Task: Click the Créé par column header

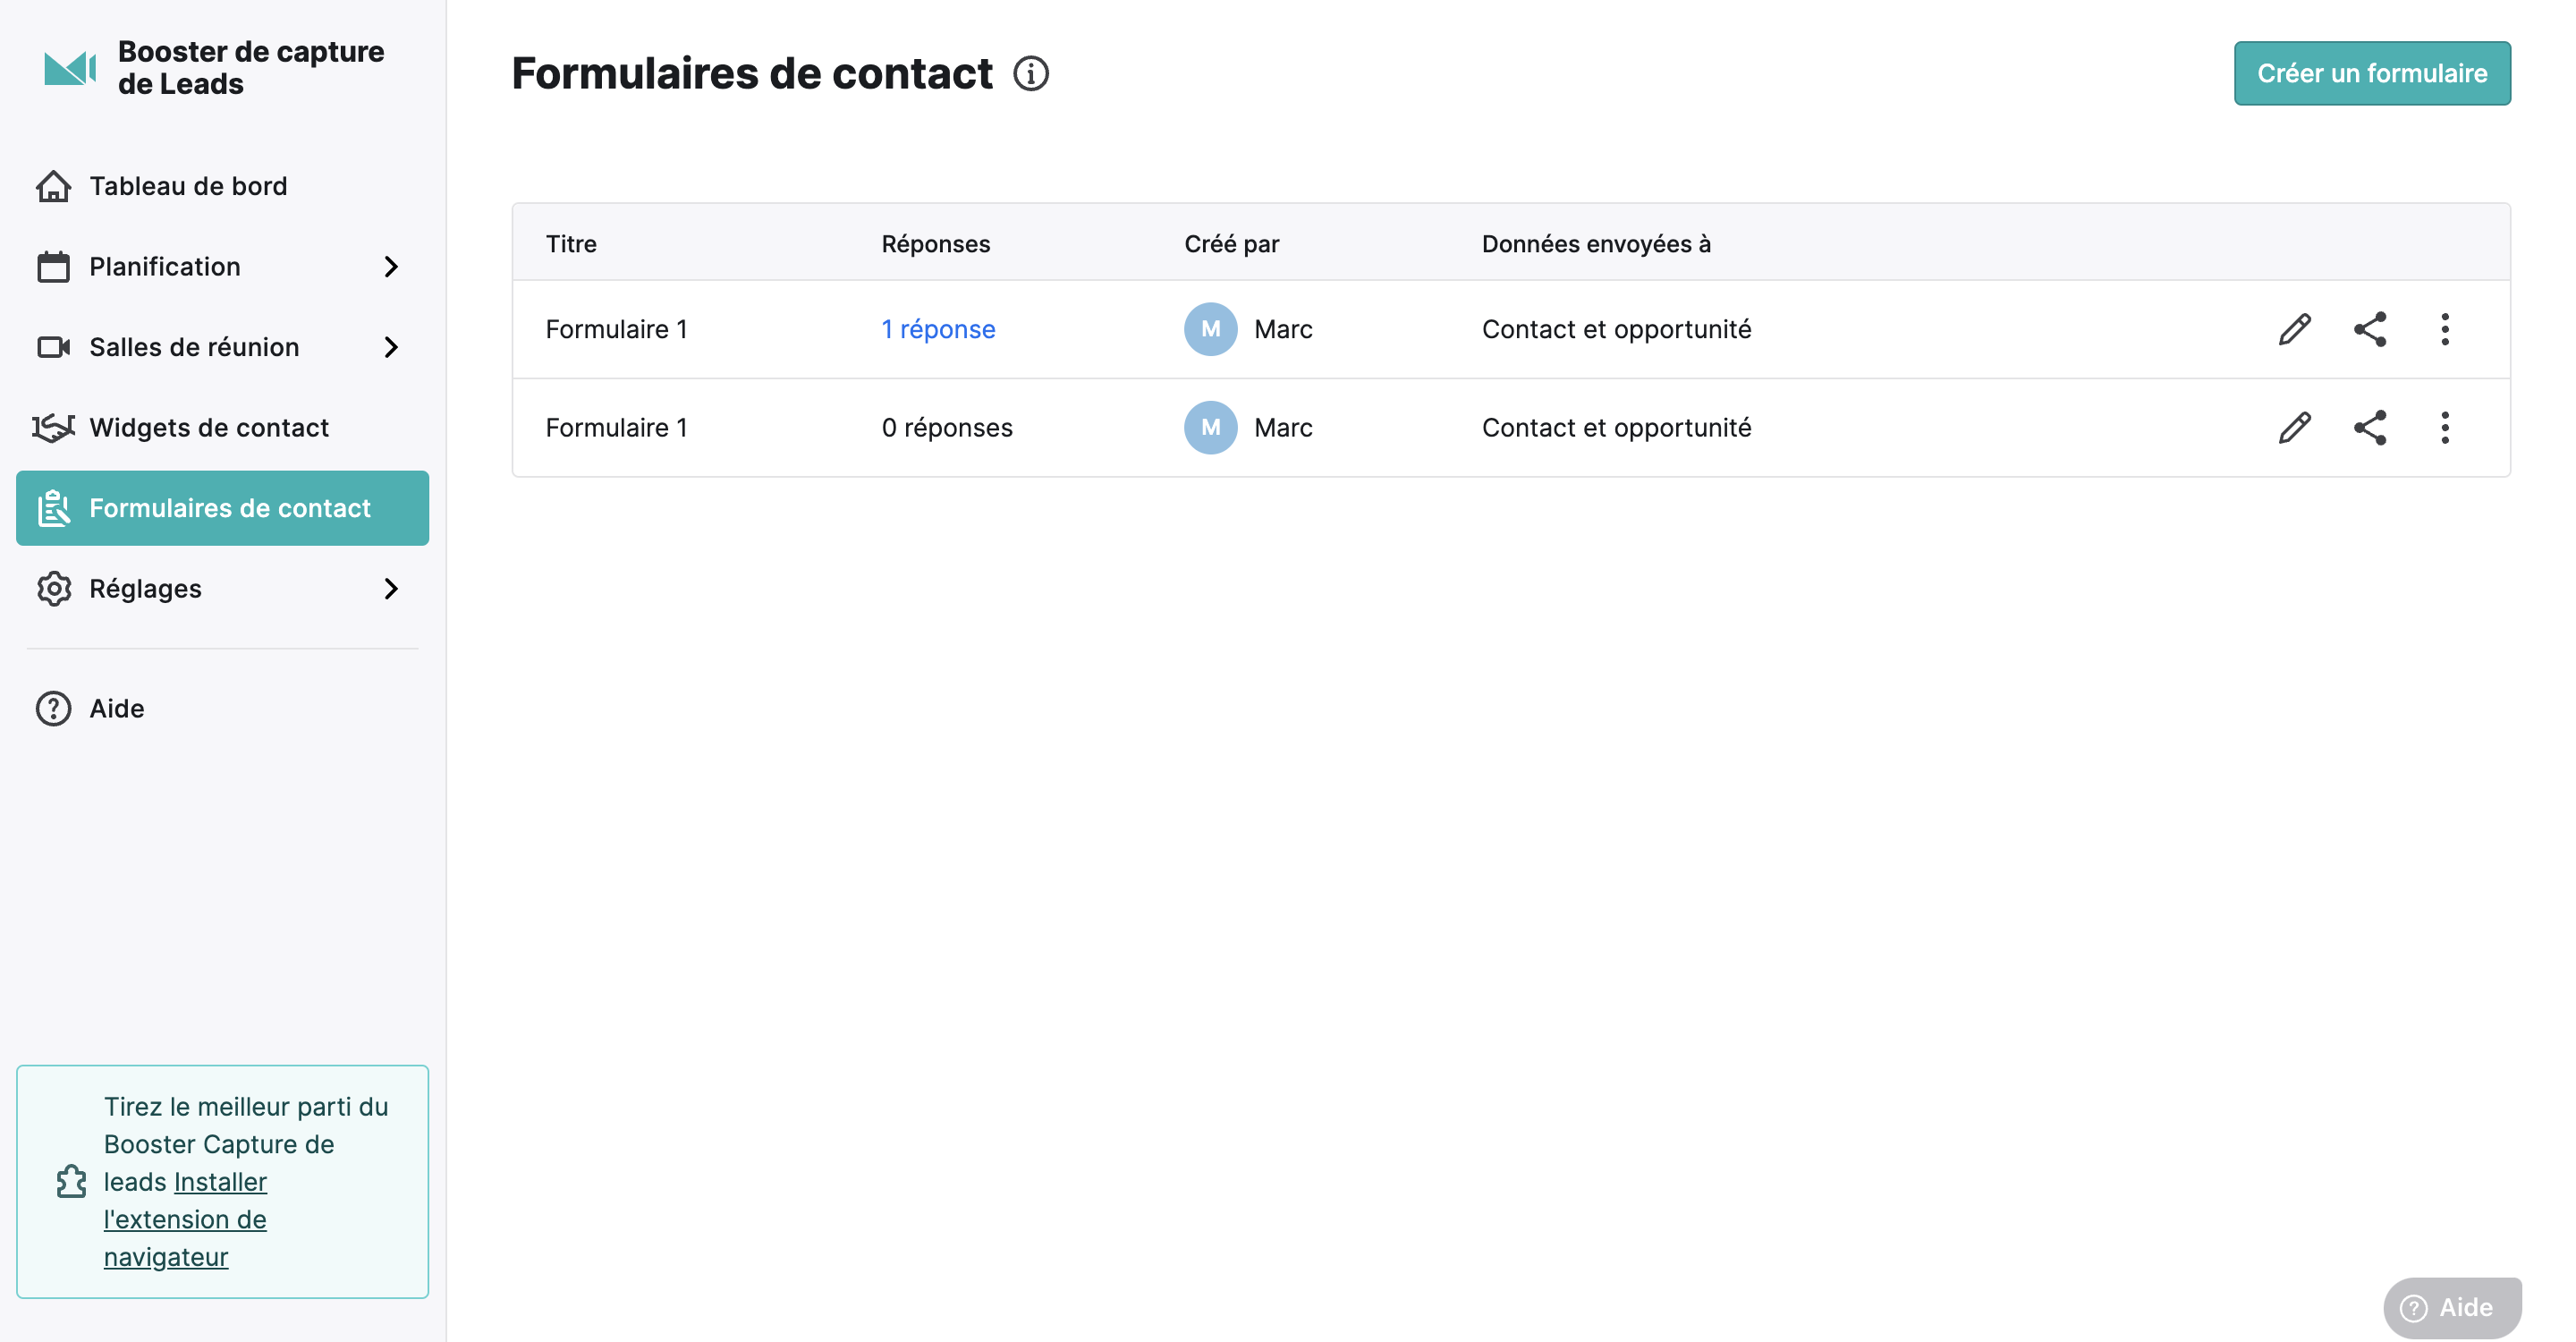Action: click(x=1231, y=243)
